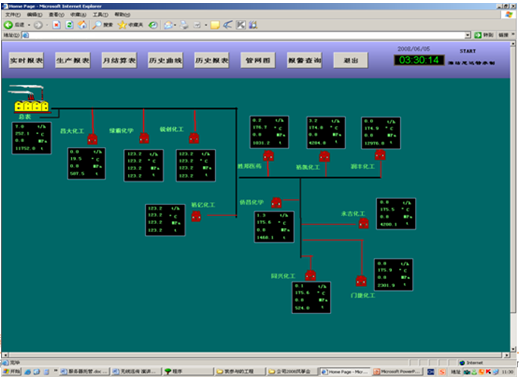Click the 退出 exit button

(351, 60)
